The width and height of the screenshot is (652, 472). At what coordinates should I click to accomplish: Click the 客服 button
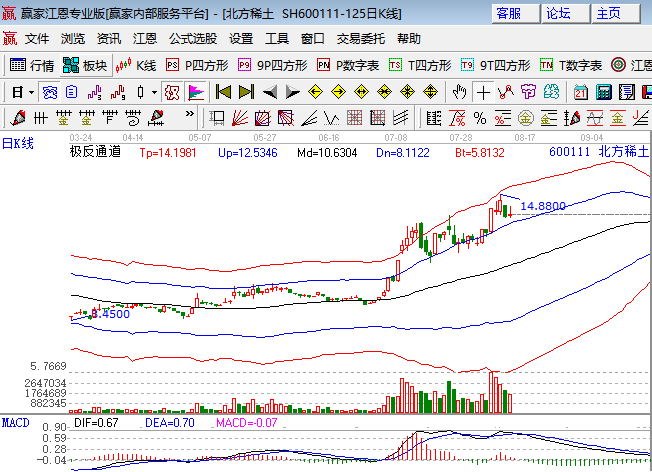click(516, 13)
